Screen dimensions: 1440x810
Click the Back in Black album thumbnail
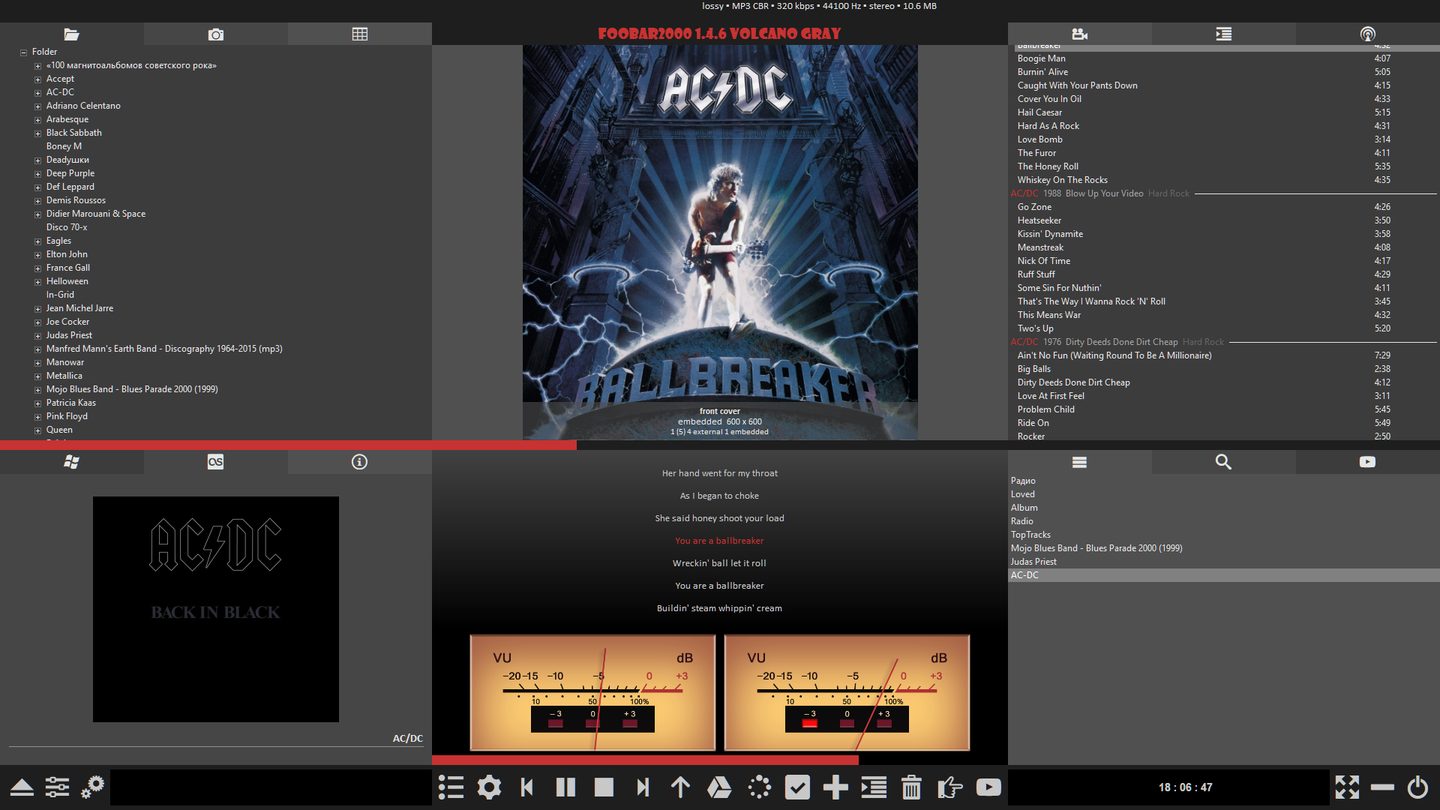pyautogui.click(x=216, y=609)
